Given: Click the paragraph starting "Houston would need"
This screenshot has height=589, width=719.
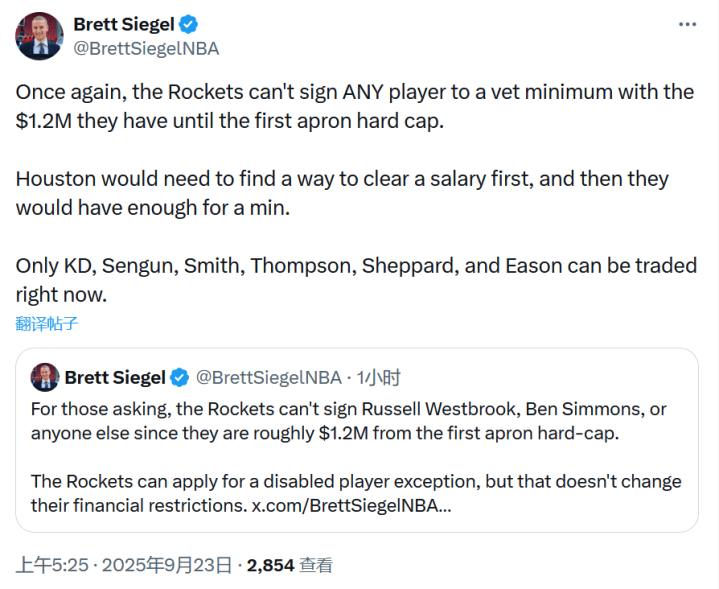Looking at the screenshot, I should [342, 193].
